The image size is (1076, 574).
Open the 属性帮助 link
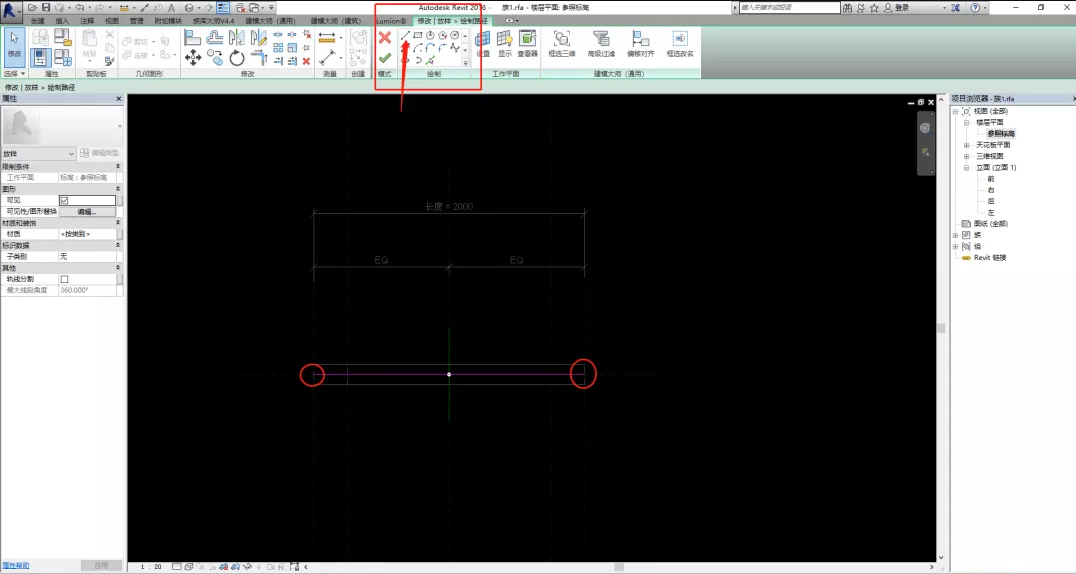click(16, 565)
